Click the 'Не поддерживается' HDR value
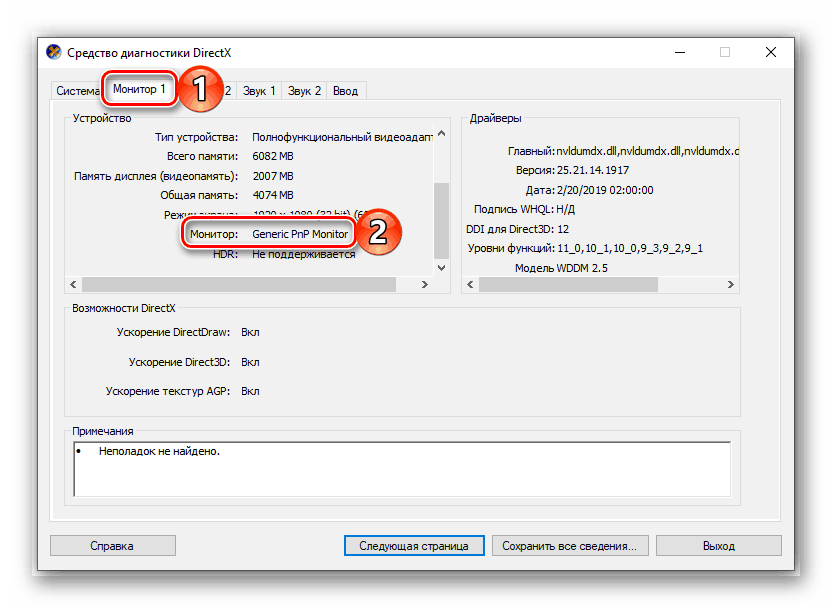Image resolution: width=832 pixels, height=608 pixels. [304, 254]
